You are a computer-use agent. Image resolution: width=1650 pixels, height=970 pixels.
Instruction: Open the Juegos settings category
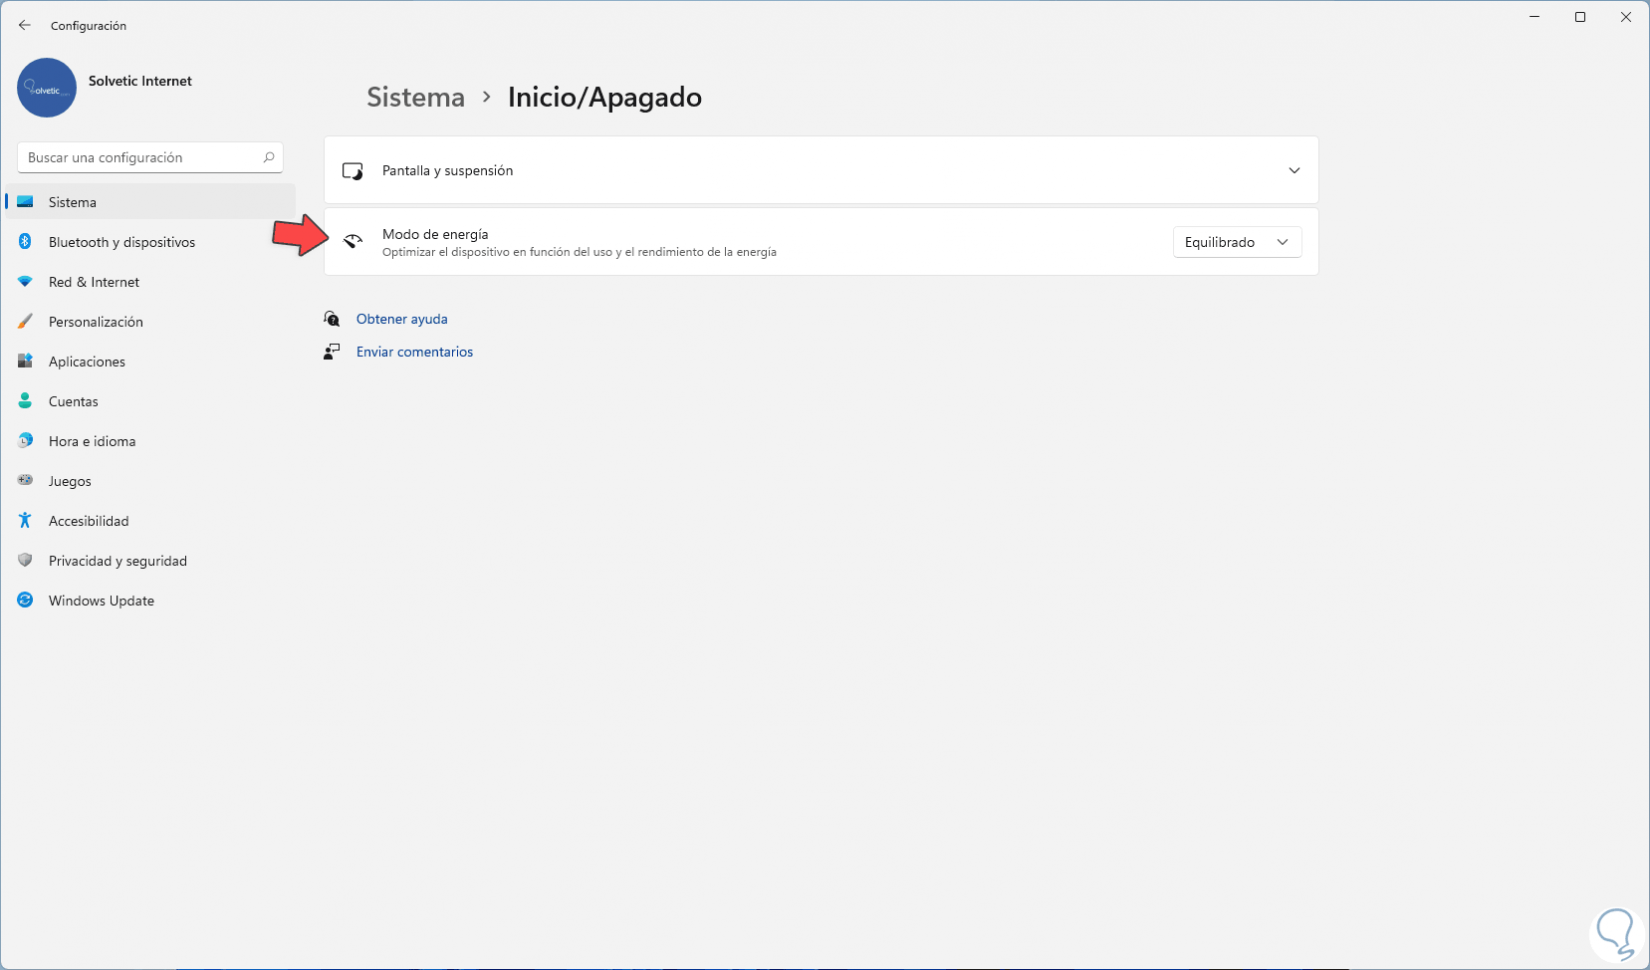point(70,481)
